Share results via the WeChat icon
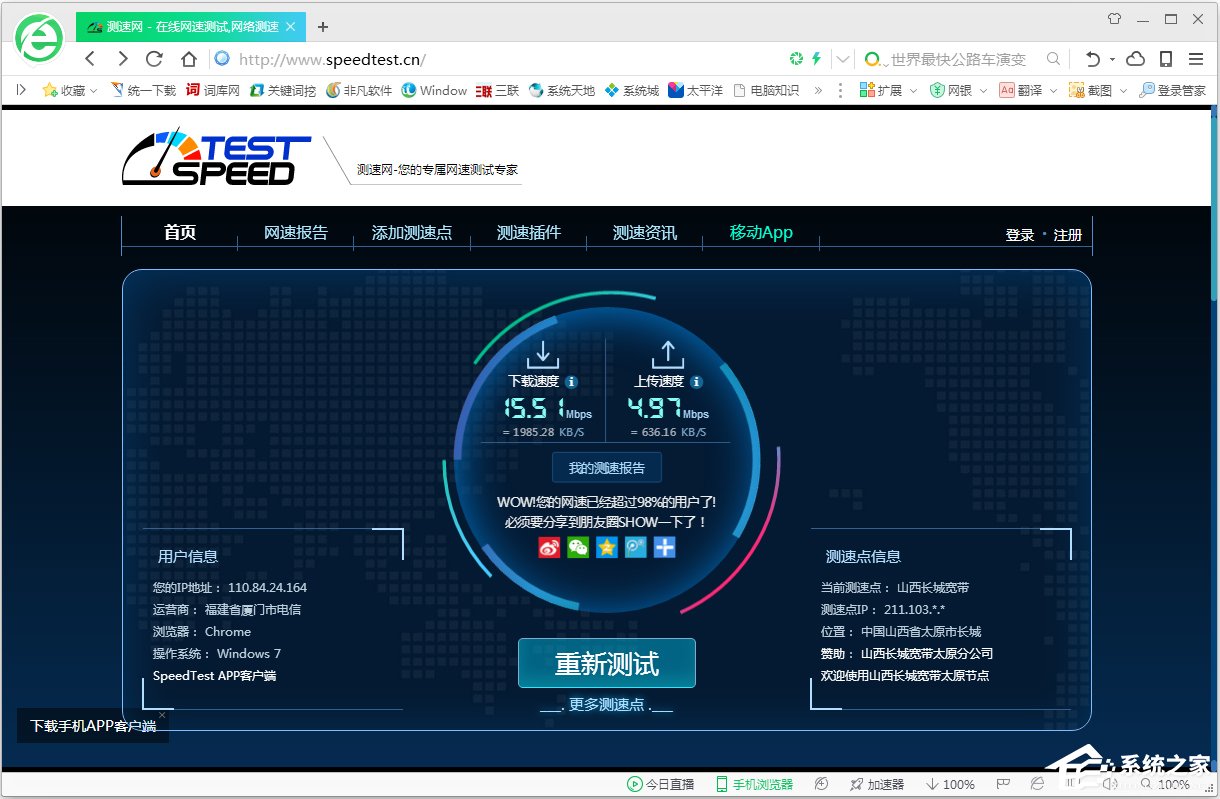1220x799 pixels. pos(577,548)
